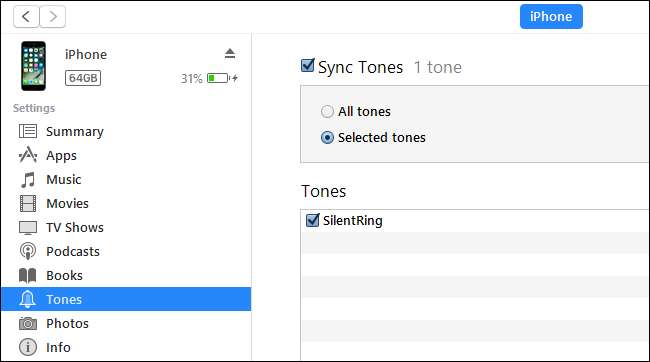This screenshot has width=650, height=362.
Task: Click the TV Shows screen icon
Action: click(28, 228)
